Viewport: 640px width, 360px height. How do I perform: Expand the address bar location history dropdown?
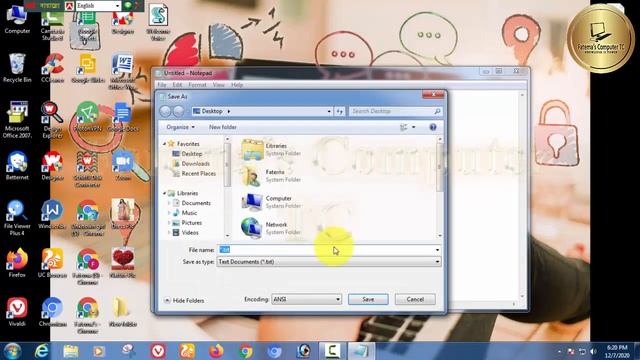(329, 111)
